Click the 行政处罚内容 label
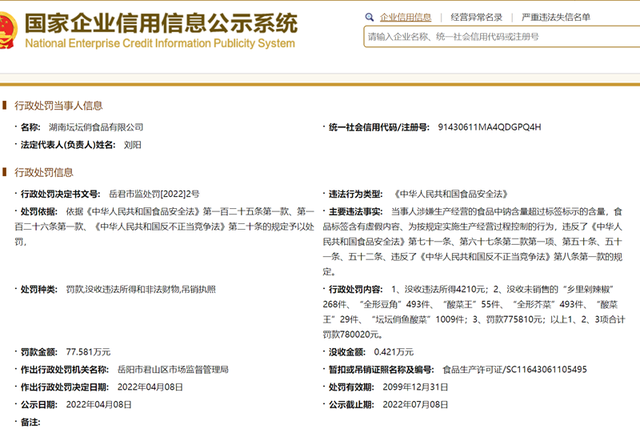The image size is (640, 433). click(356, 289)
